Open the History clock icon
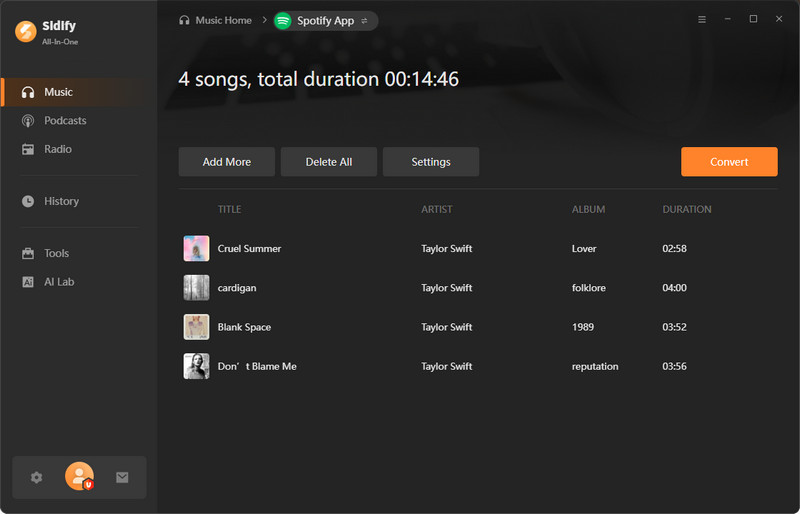Viewport: 800px width, 514px height. [x=28, y=201]
